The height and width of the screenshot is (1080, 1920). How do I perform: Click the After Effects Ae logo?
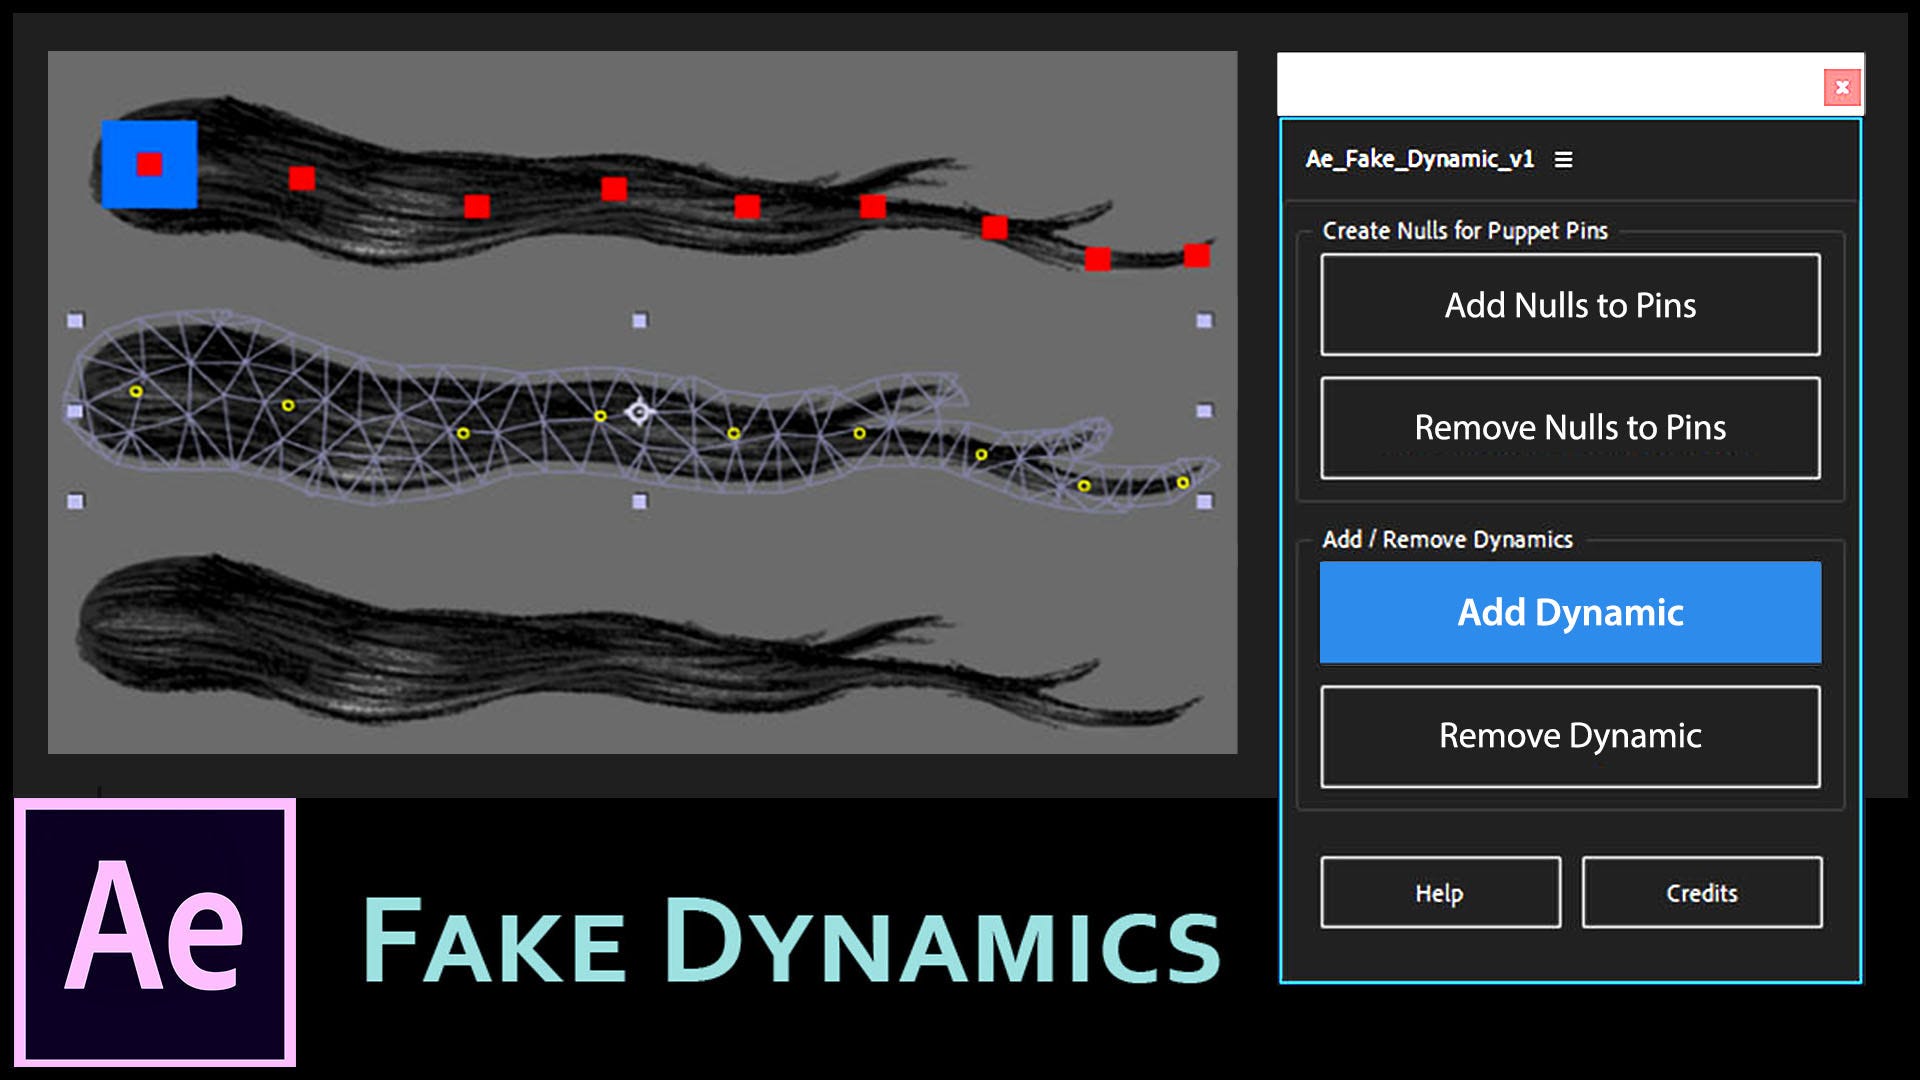click(155, 932)
